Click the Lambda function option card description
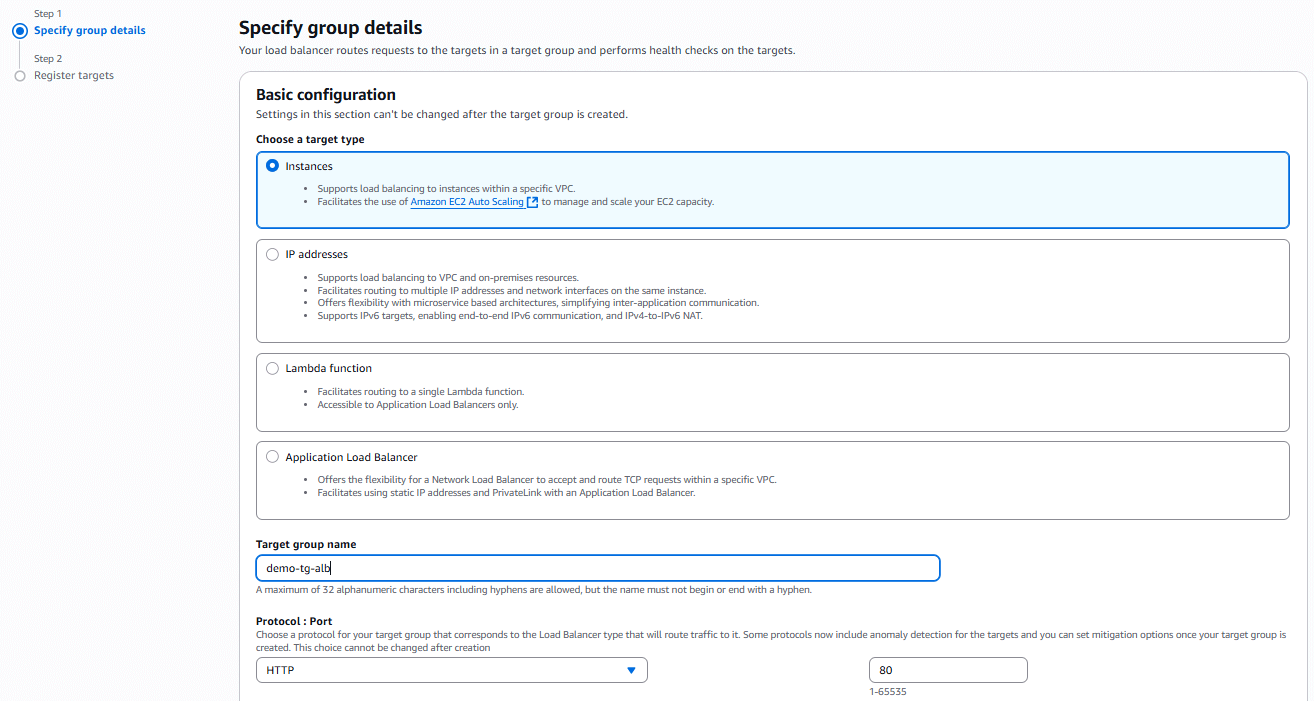The height and width of the screenshot is (701, 1314). point(420,398)
